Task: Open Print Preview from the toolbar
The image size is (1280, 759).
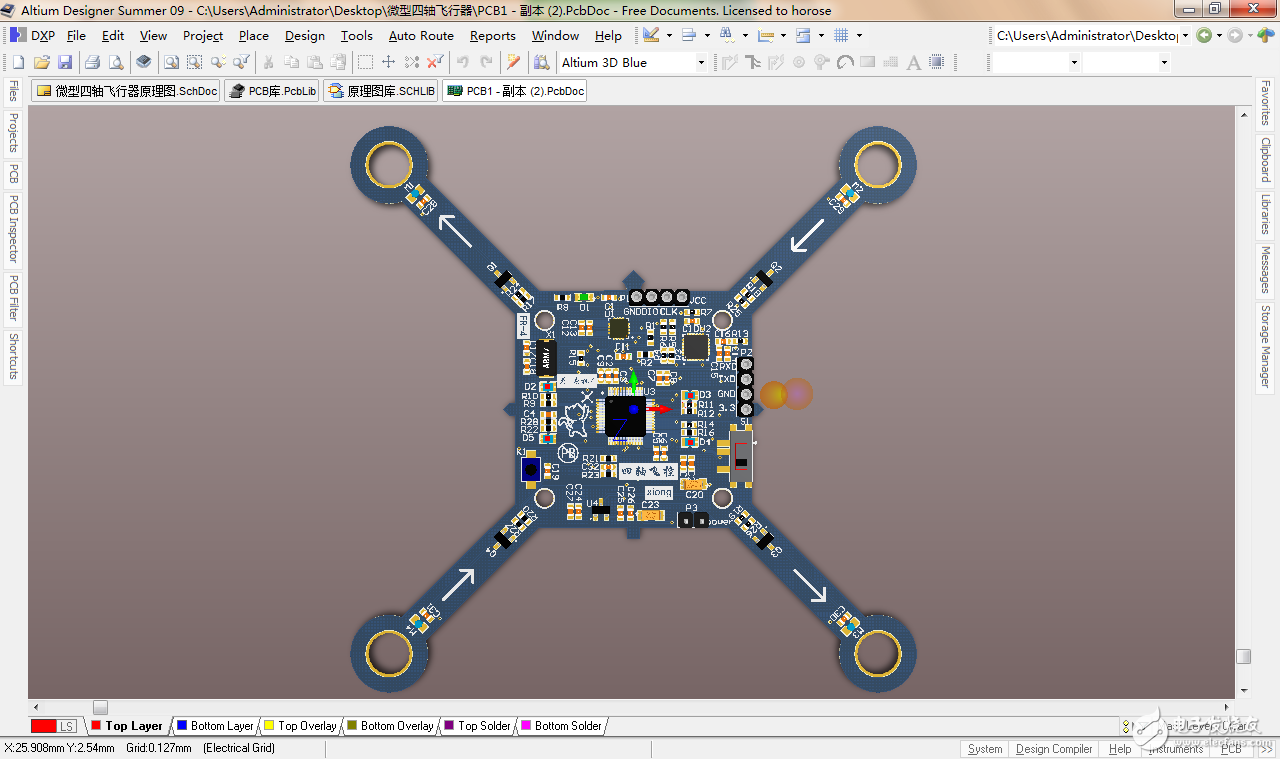Action: point(116,62)
